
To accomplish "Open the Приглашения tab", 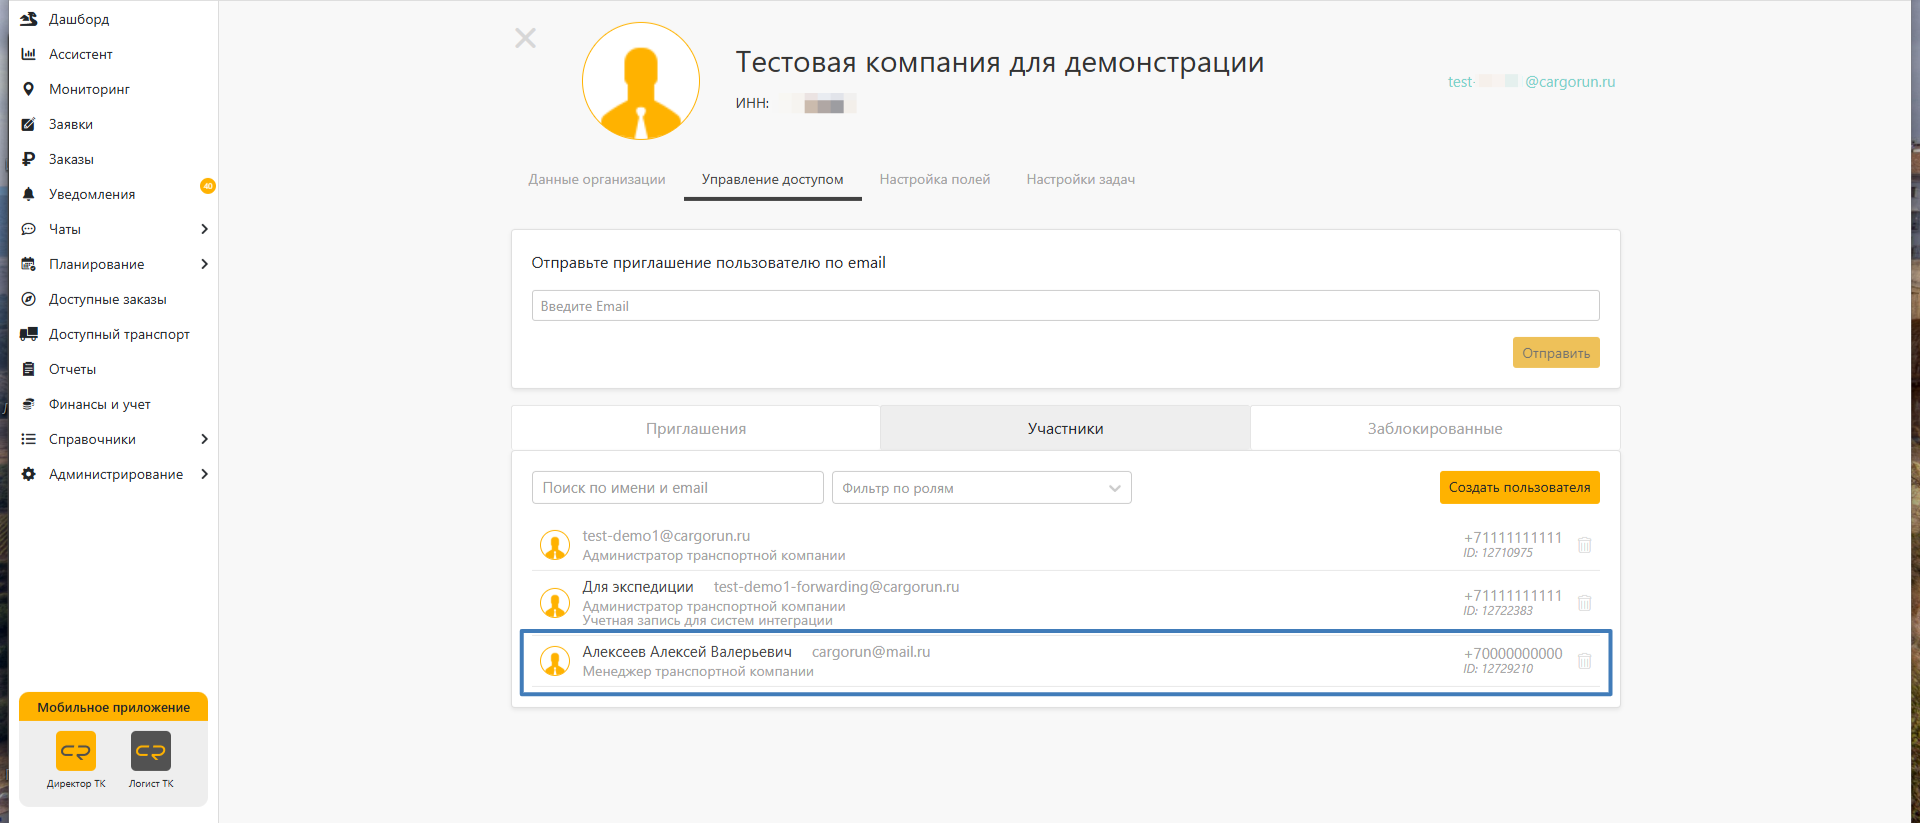I will click(696, 429).
